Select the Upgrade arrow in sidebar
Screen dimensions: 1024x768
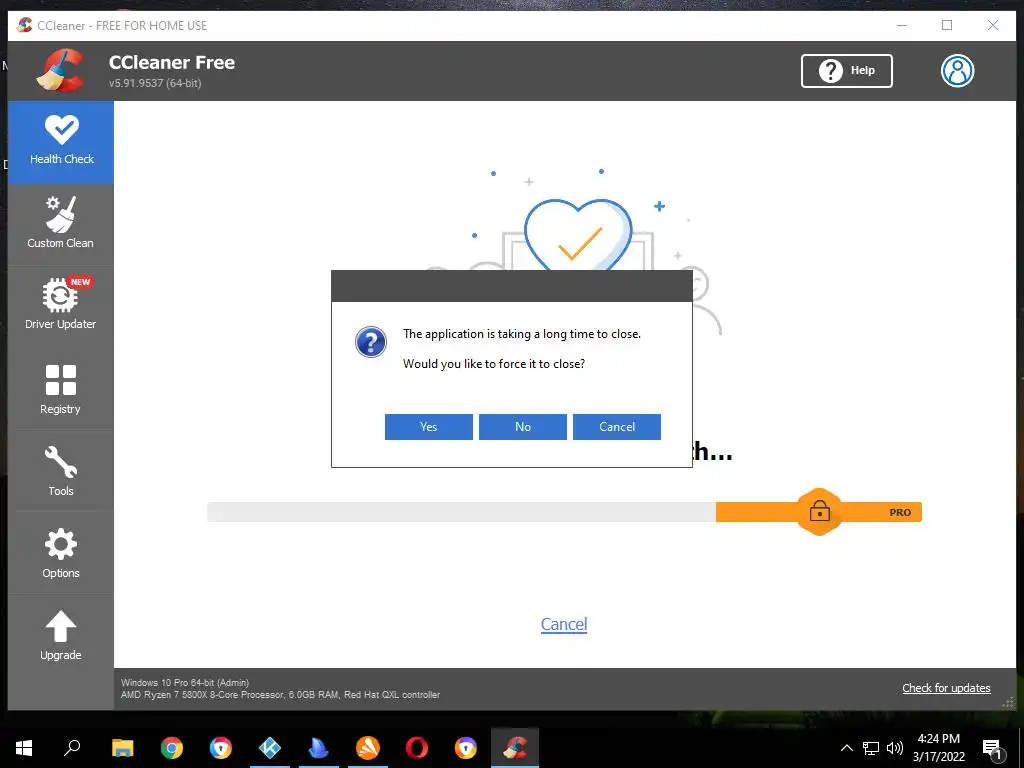[x=61, y=635]
